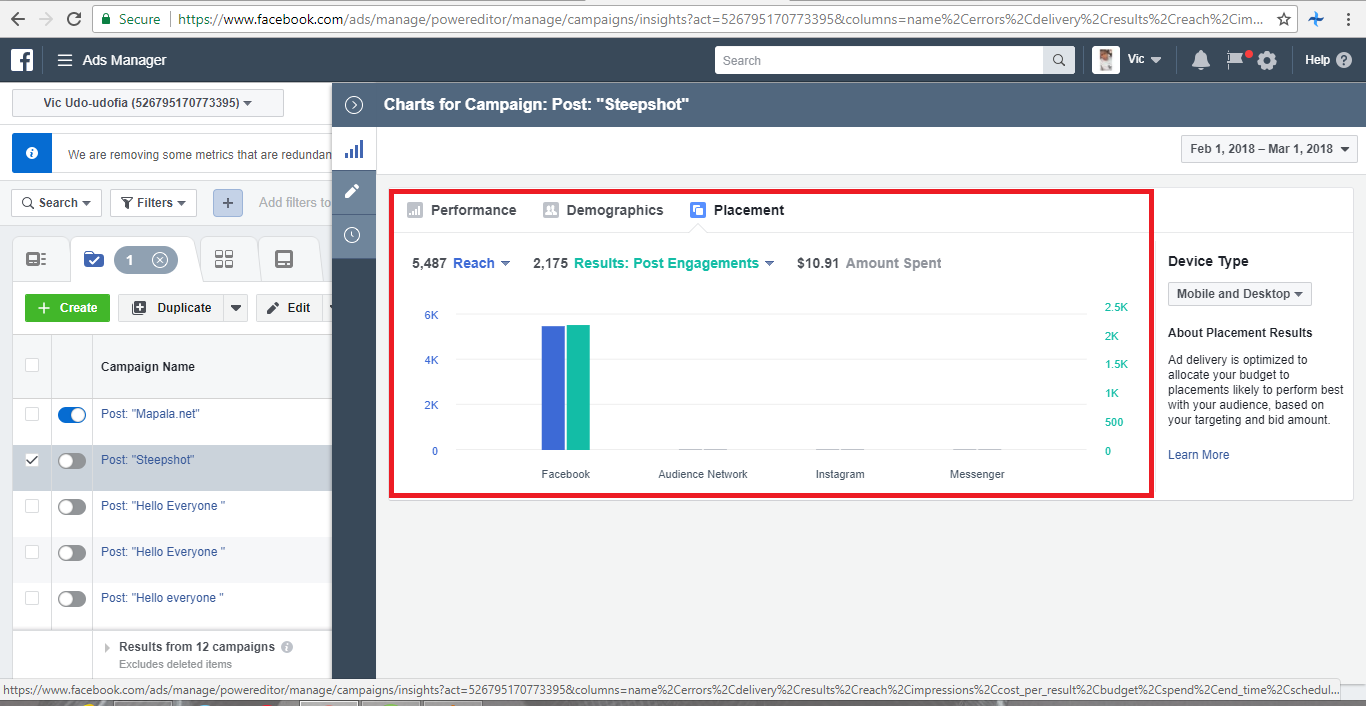Click the flag icon with red dot
Image resolution: width=1368 pixels, height=706 pixels.
point(1237,59)
